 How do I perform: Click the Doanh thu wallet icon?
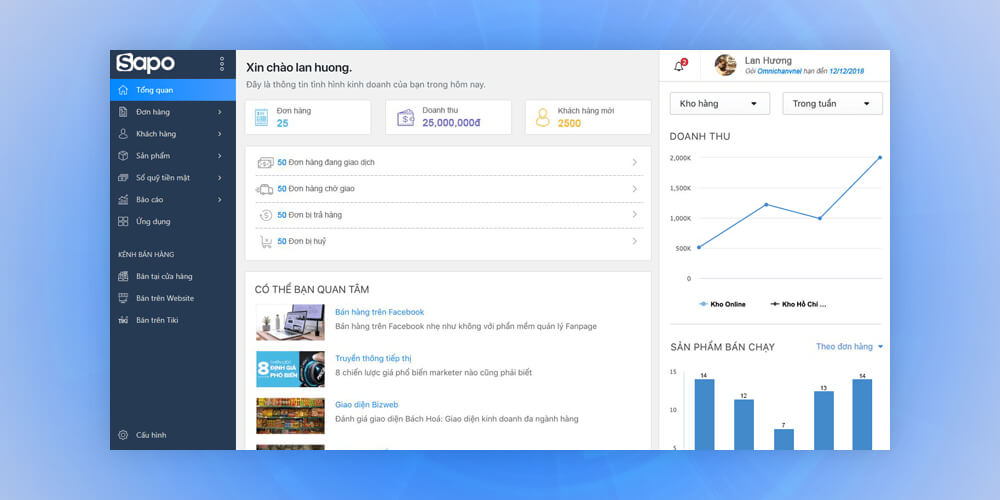coord(406,117)
